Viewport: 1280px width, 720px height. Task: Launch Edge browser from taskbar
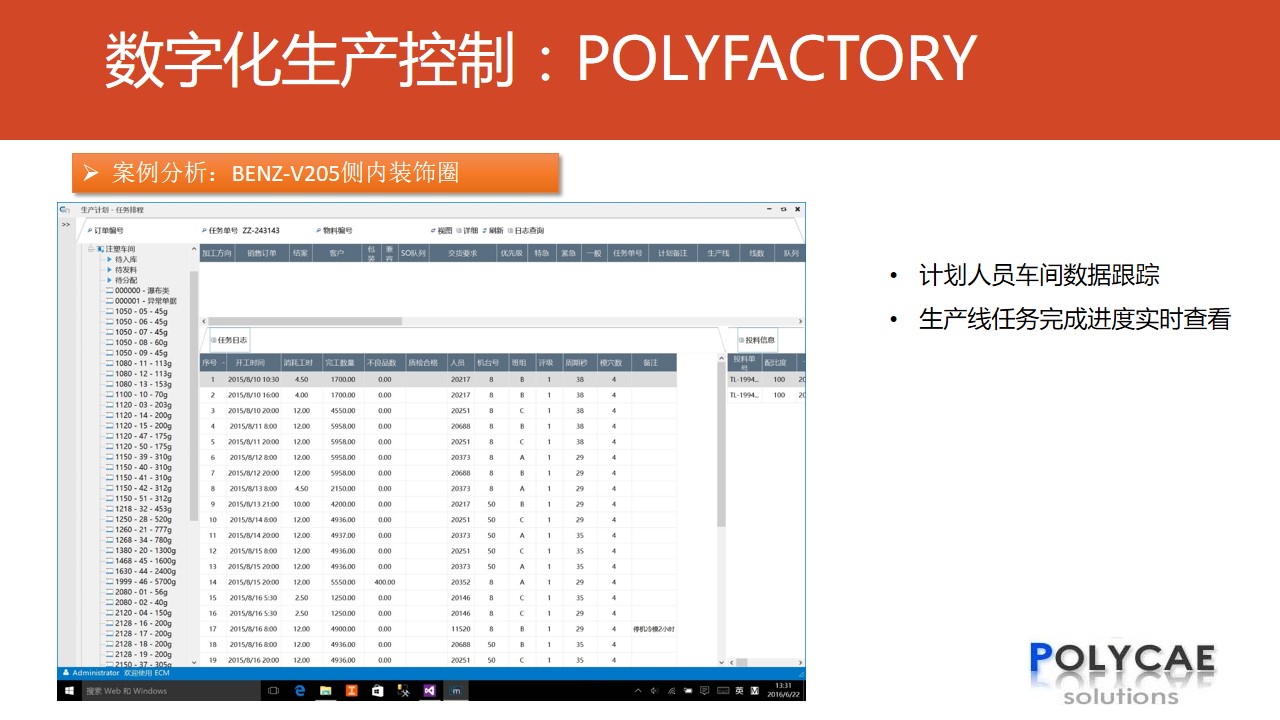click(300, 690)
